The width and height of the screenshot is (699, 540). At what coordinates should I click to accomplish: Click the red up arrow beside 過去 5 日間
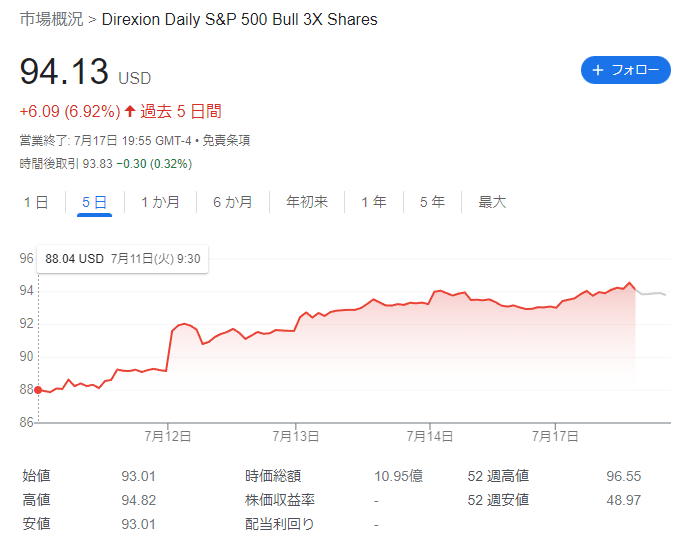(x=130, y=111)
